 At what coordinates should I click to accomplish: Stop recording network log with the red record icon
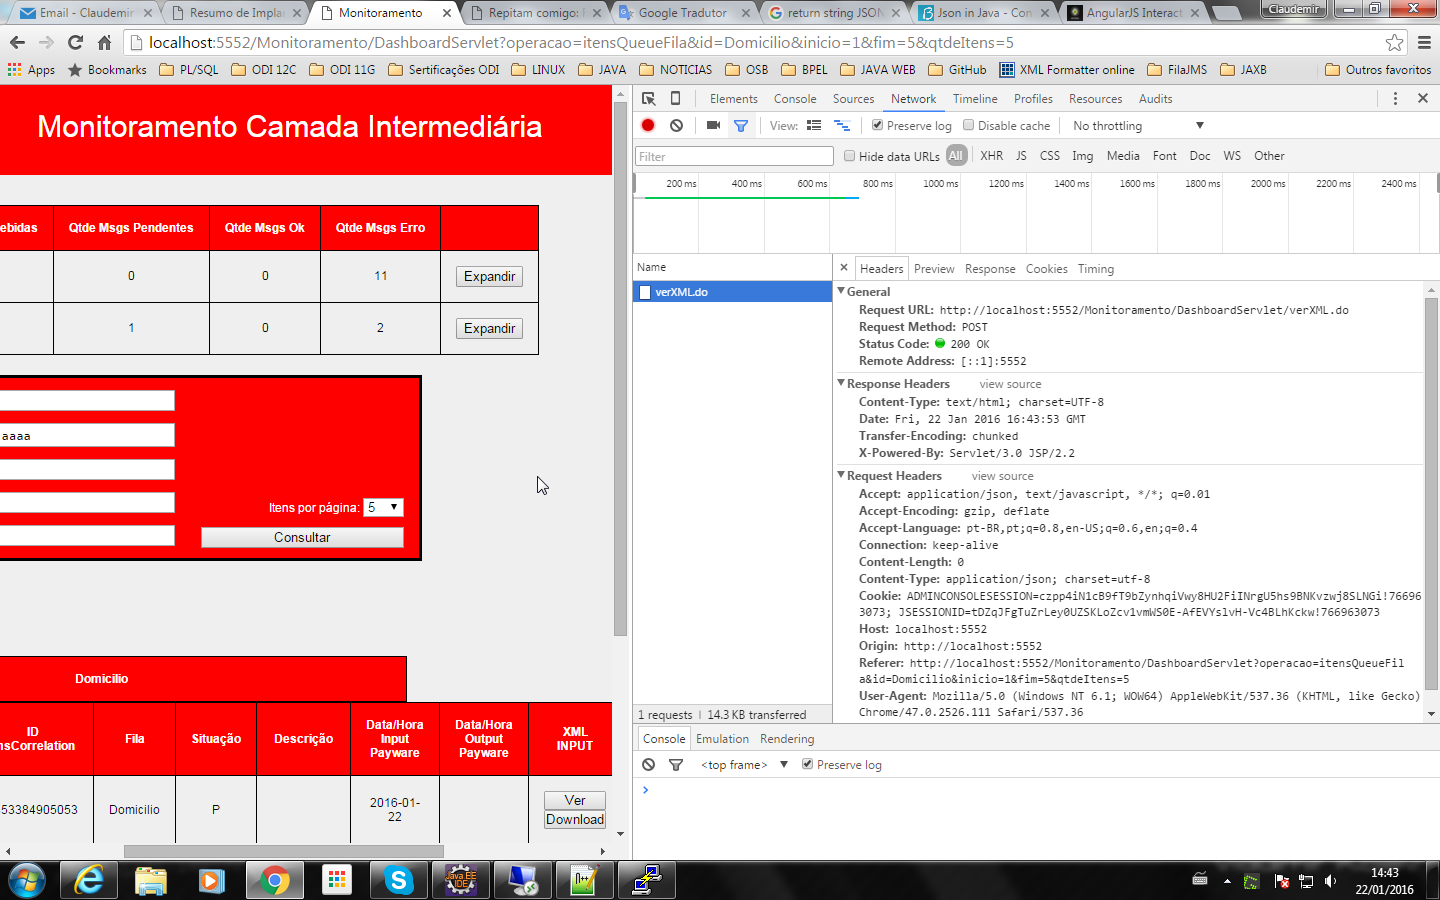pos(648,125)
